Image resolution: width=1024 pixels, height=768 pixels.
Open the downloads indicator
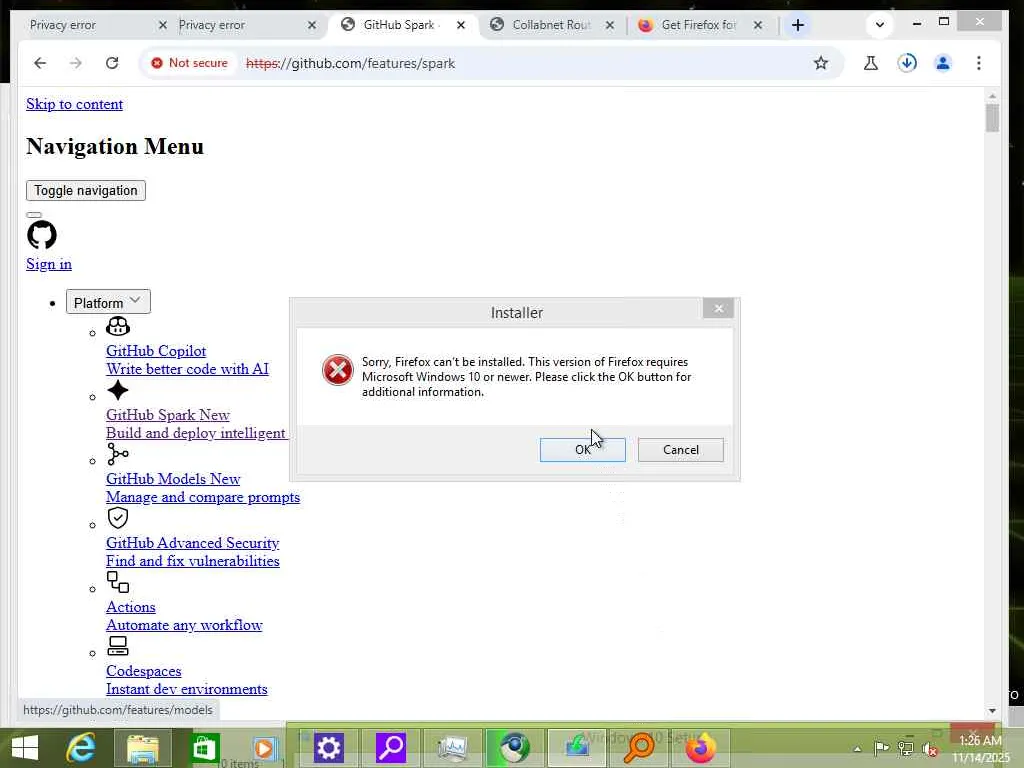point(906,63)
